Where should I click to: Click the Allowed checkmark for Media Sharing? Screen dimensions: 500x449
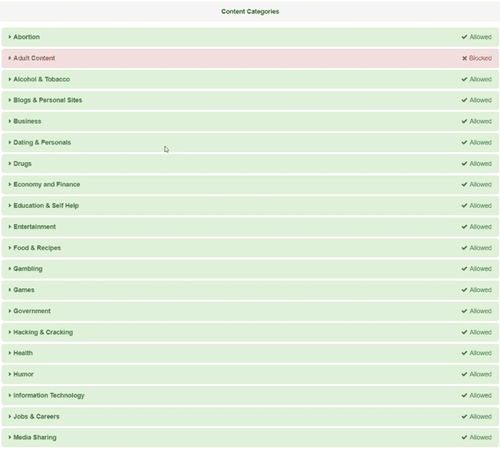tap(464, 437)
